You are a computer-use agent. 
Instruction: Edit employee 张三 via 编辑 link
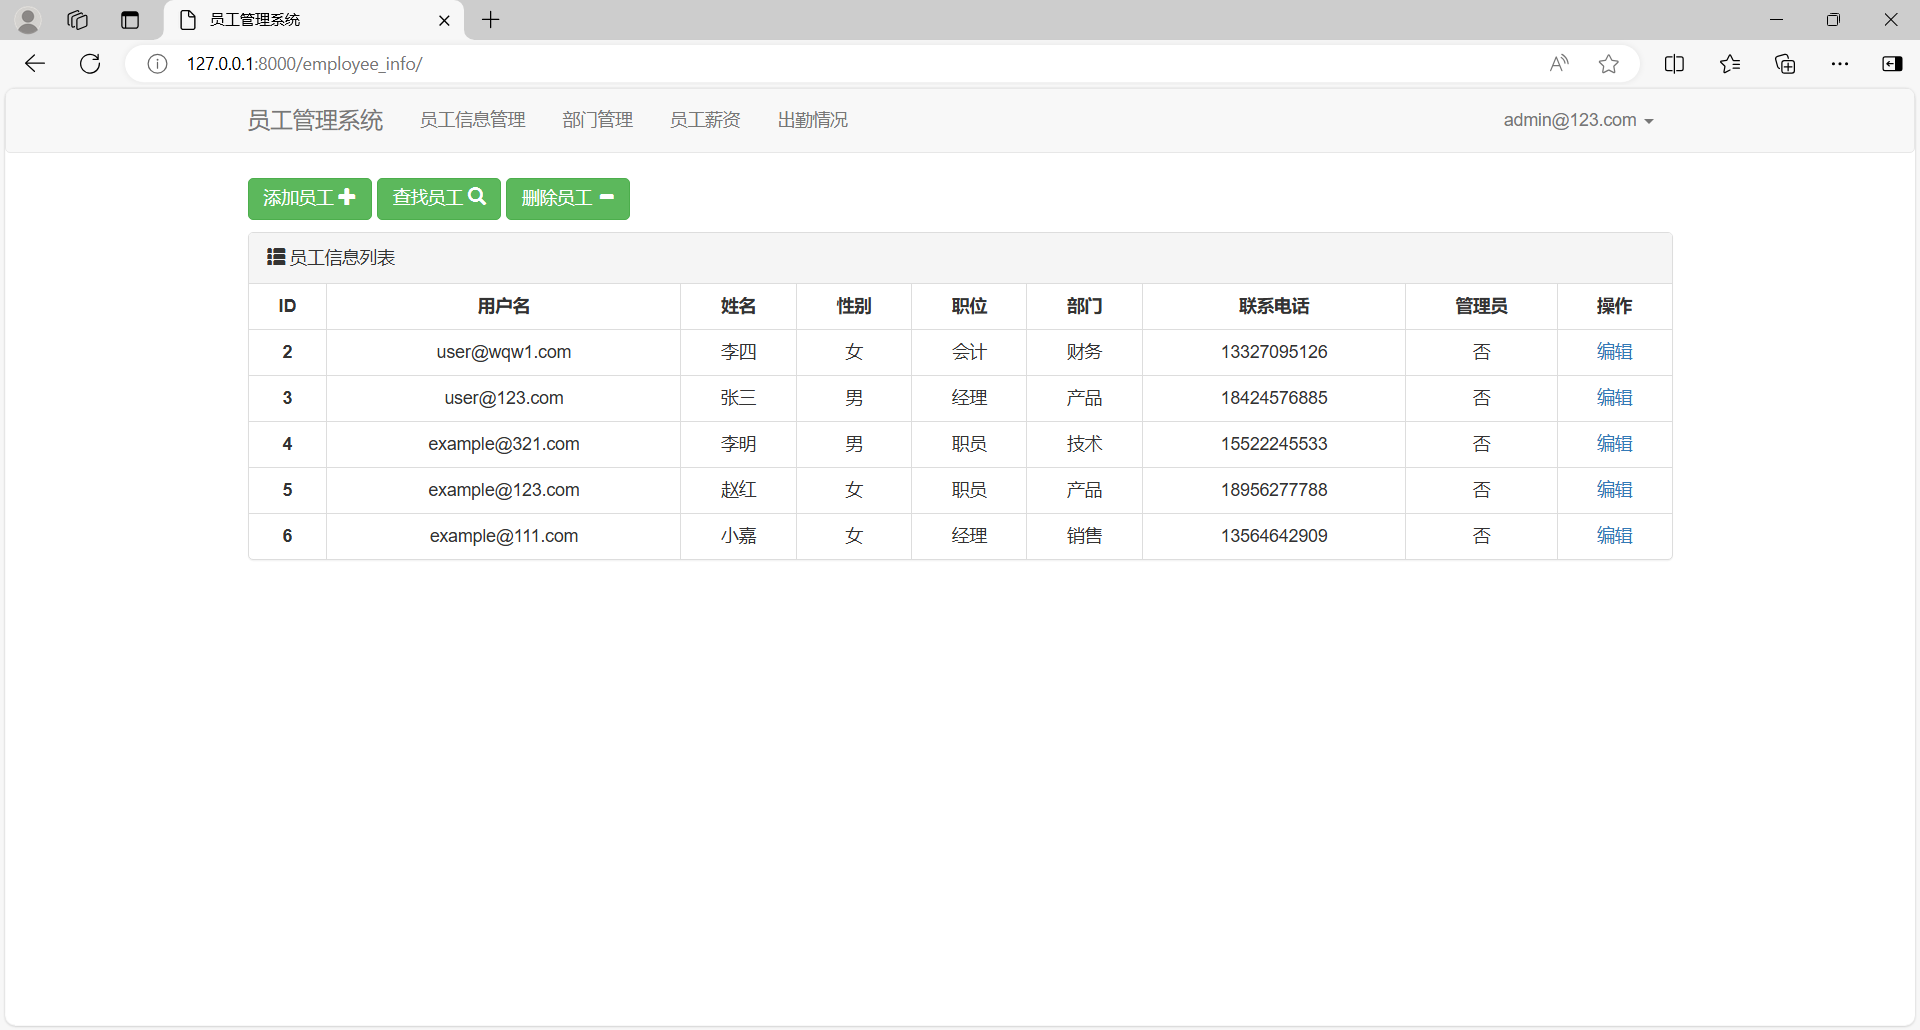(x=1614, y=398)
